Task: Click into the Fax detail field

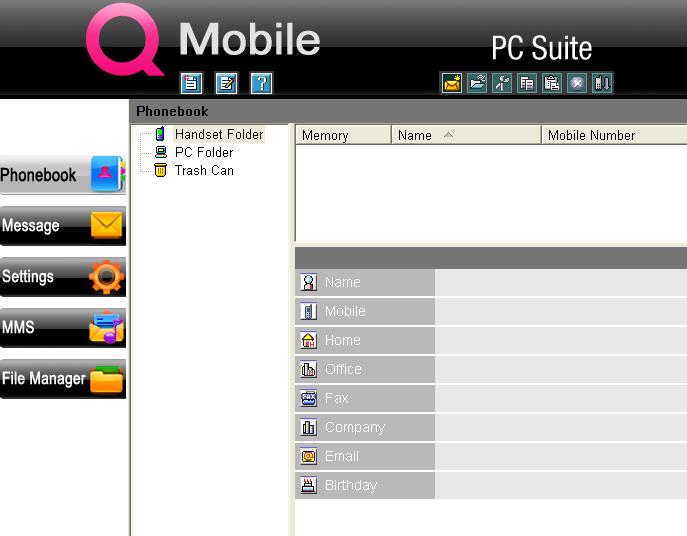Action: 561,398
